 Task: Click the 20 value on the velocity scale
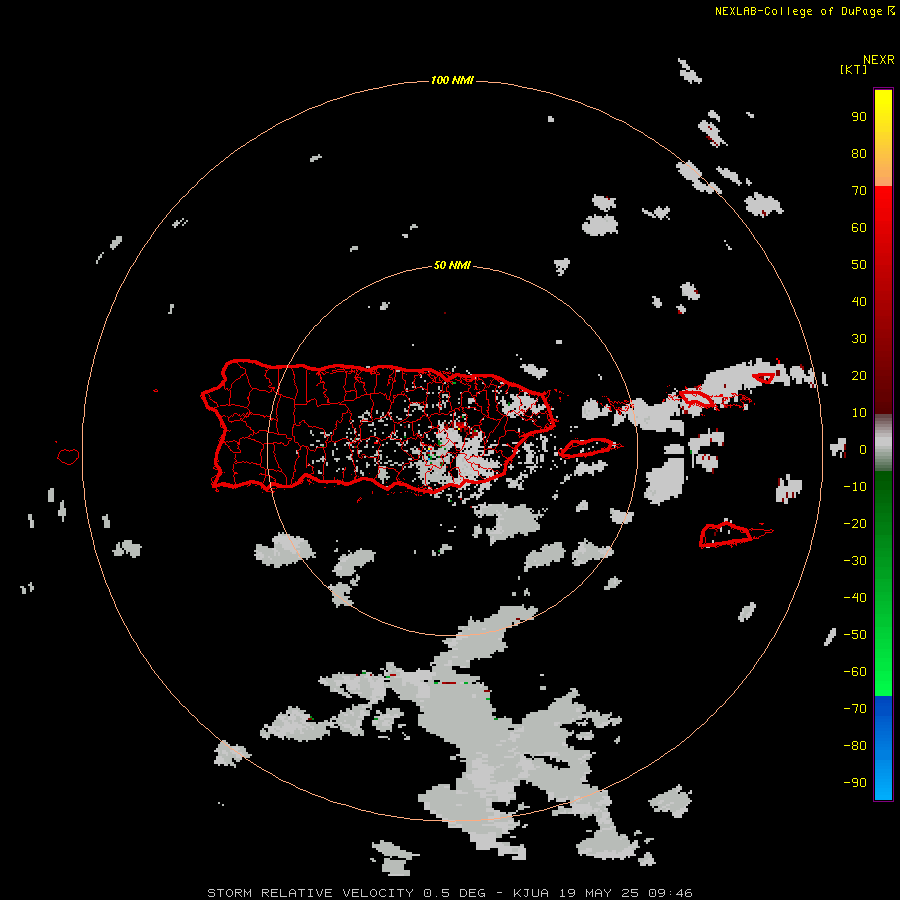tap(859, 376)
